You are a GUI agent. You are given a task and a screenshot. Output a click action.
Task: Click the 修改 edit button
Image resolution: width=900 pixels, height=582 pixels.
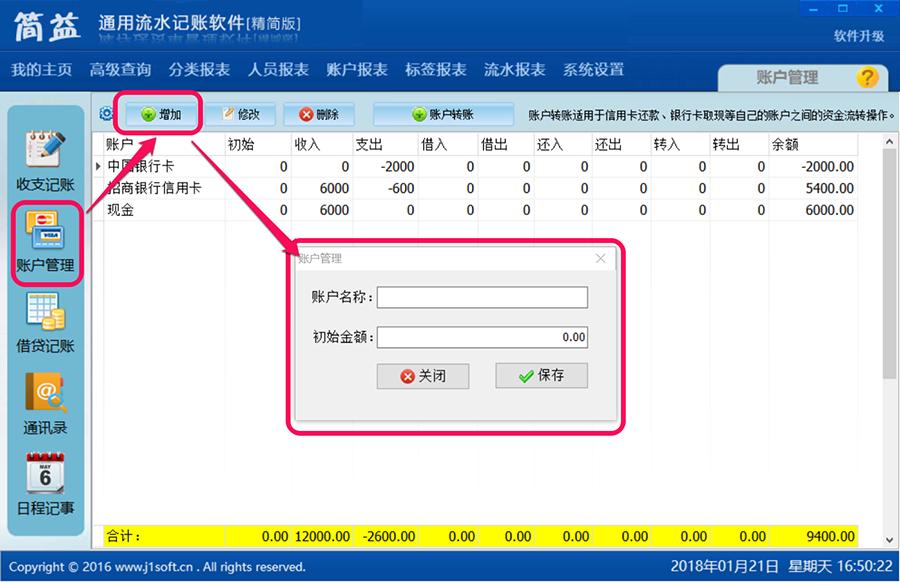(240, 114)
